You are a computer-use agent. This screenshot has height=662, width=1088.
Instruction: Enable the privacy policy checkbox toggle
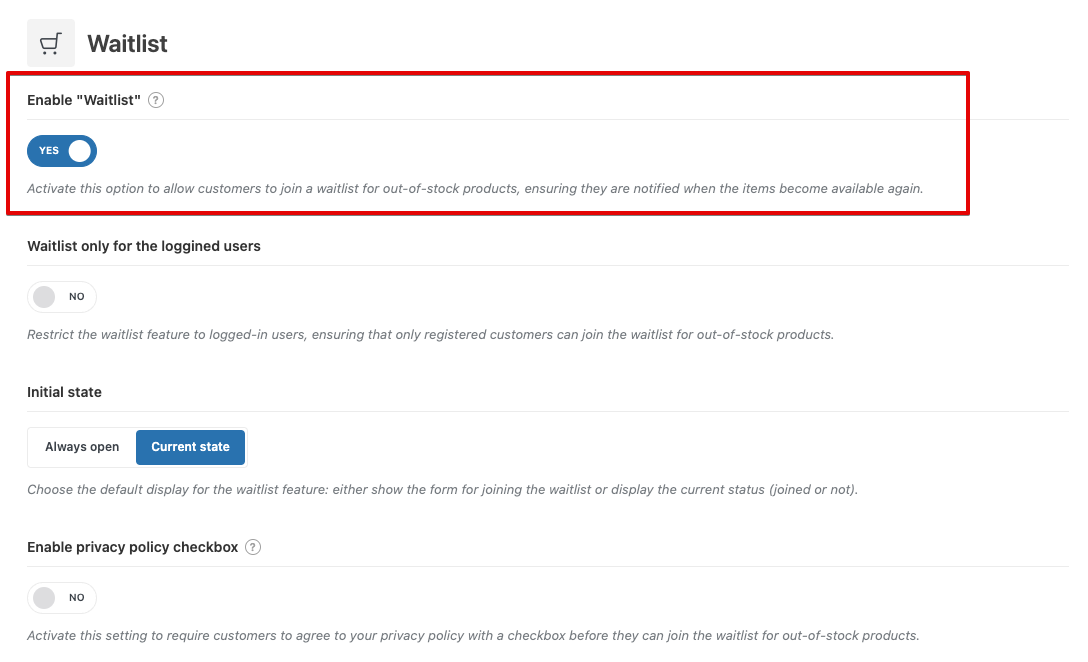[x=62, y=598]
